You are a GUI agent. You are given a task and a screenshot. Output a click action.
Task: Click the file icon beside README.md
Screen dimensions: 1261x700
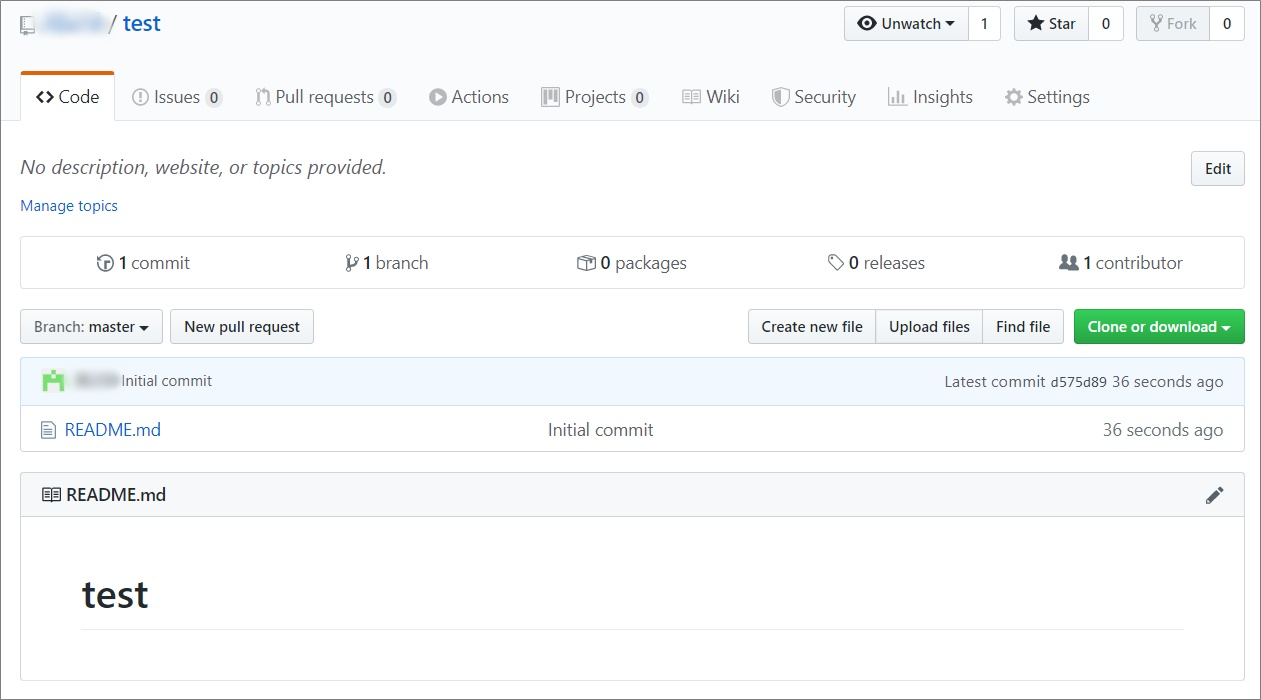48,430
